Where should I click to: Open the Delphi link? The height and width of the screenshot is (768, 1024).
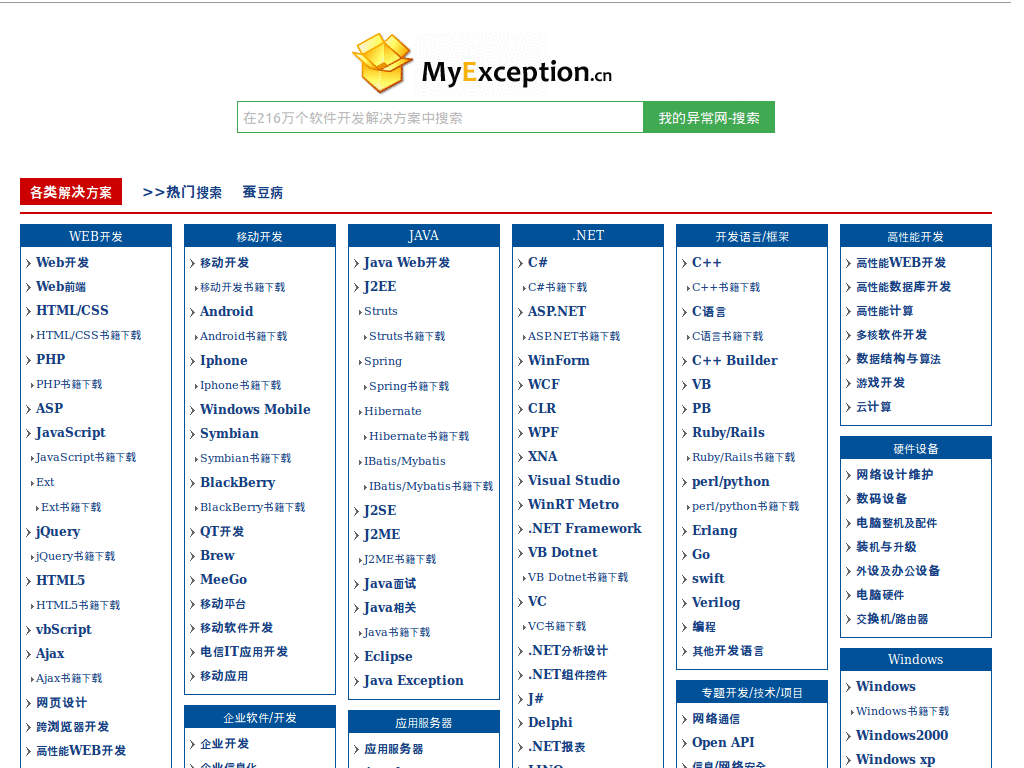pyautogui.click(x=550, y=722)
